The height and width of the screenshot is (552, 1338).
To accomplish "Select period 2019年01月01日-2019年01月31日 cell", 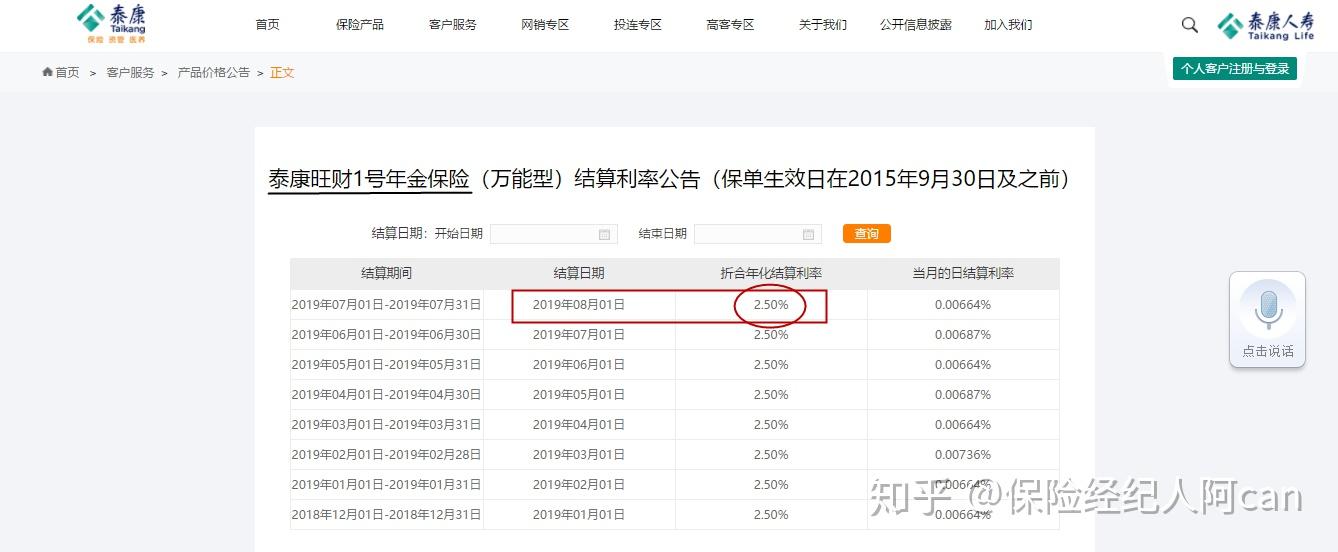I will click(387, 485).
